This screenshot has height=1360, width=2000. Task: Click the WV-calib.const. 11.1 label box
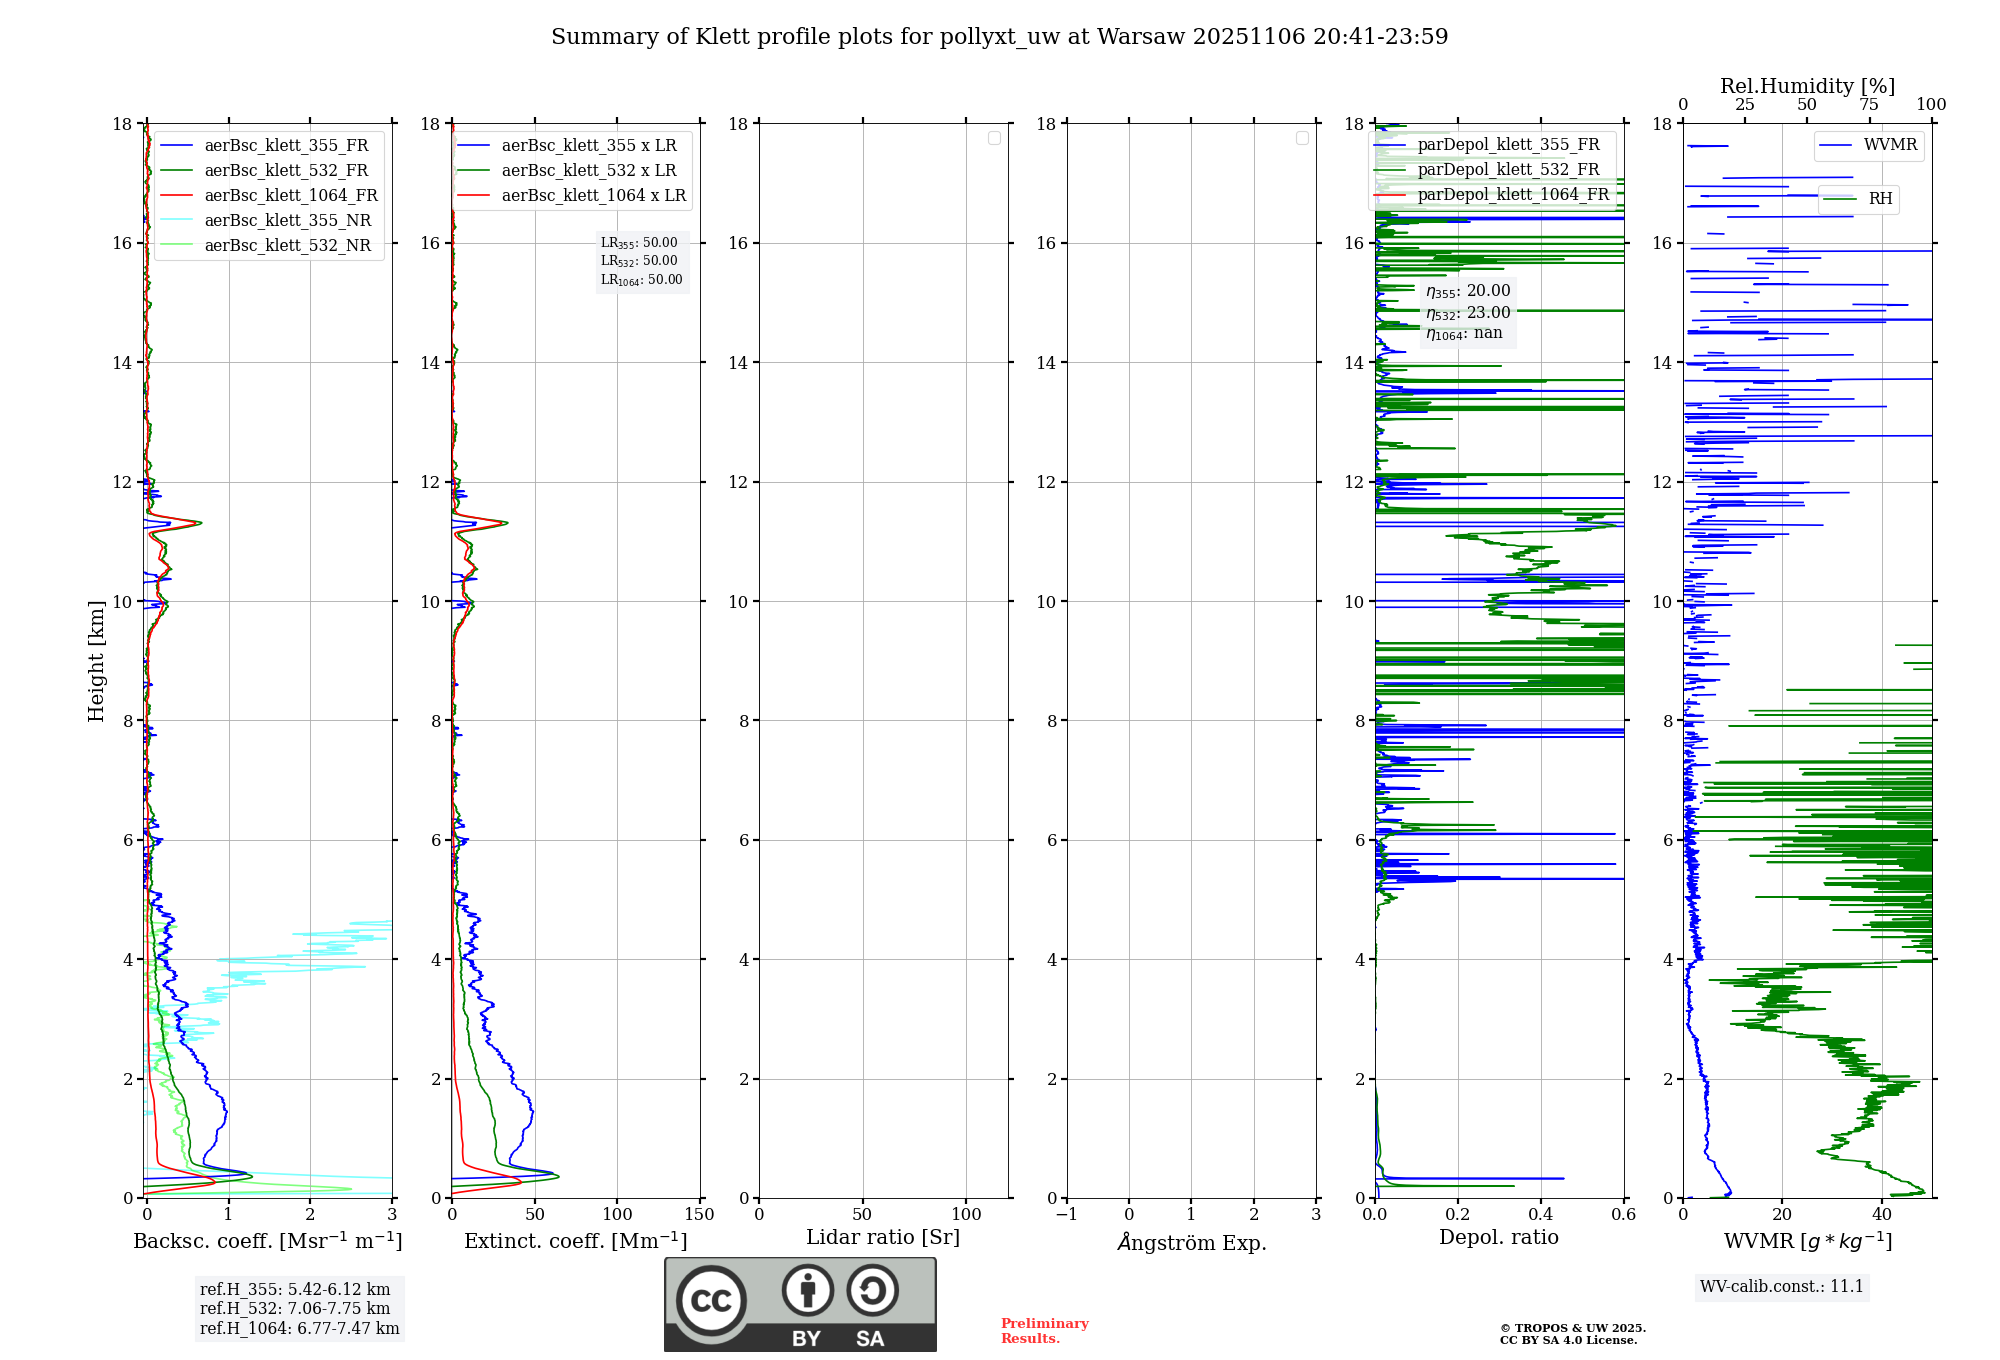1781,1287
